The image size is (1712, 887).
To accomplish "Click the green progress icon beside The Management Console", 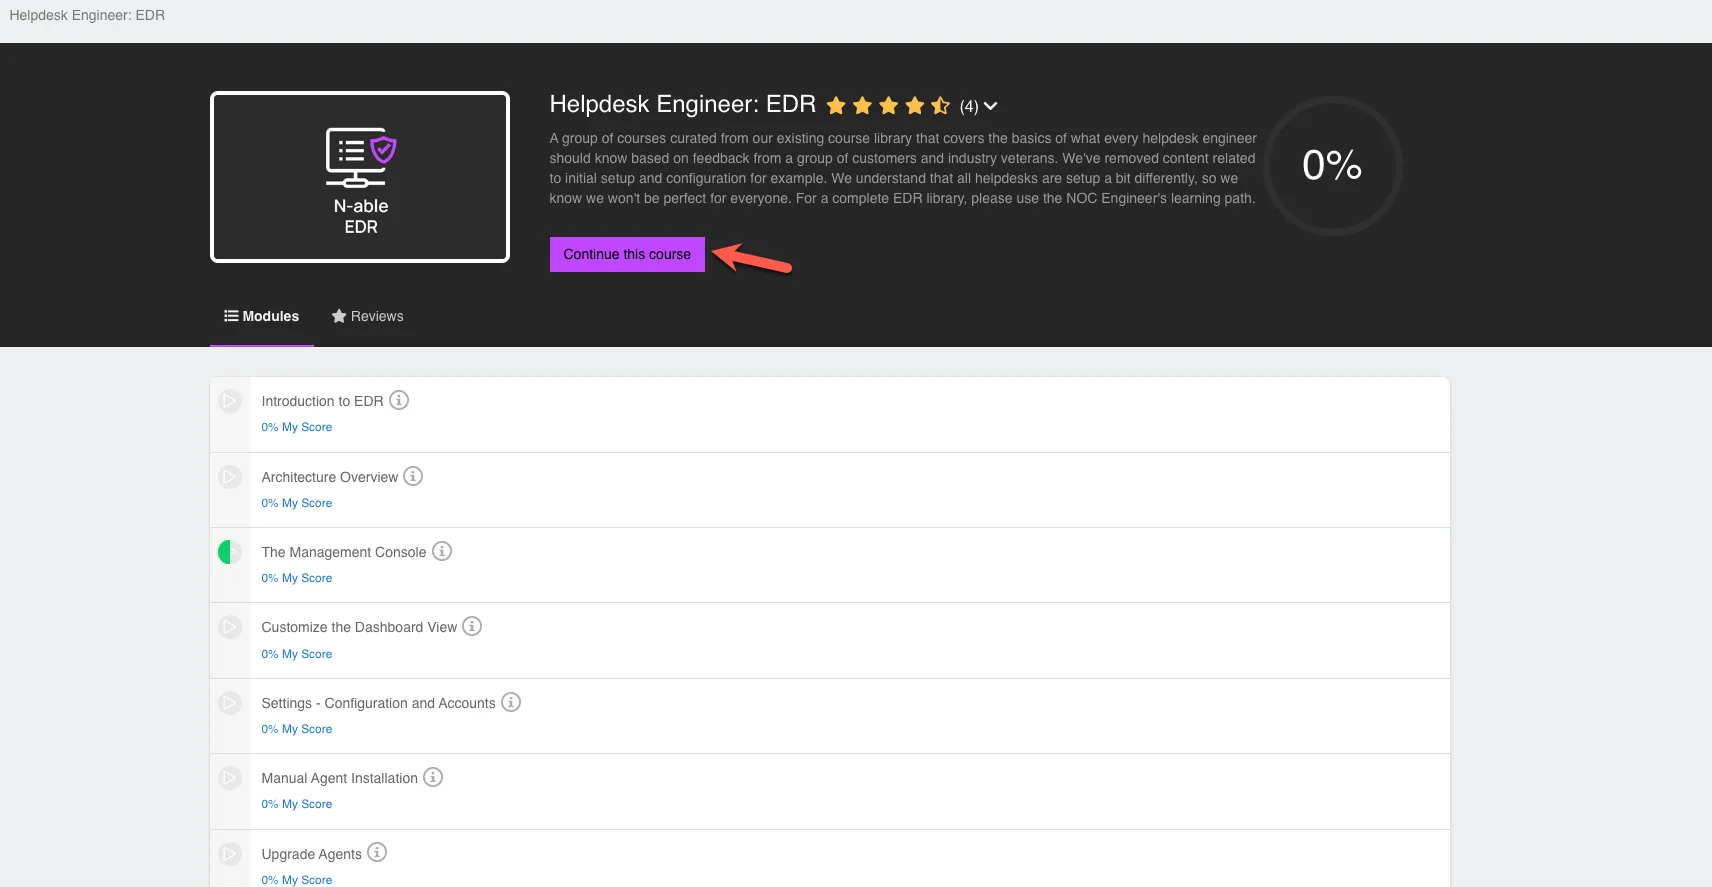I will click(230, 552).
